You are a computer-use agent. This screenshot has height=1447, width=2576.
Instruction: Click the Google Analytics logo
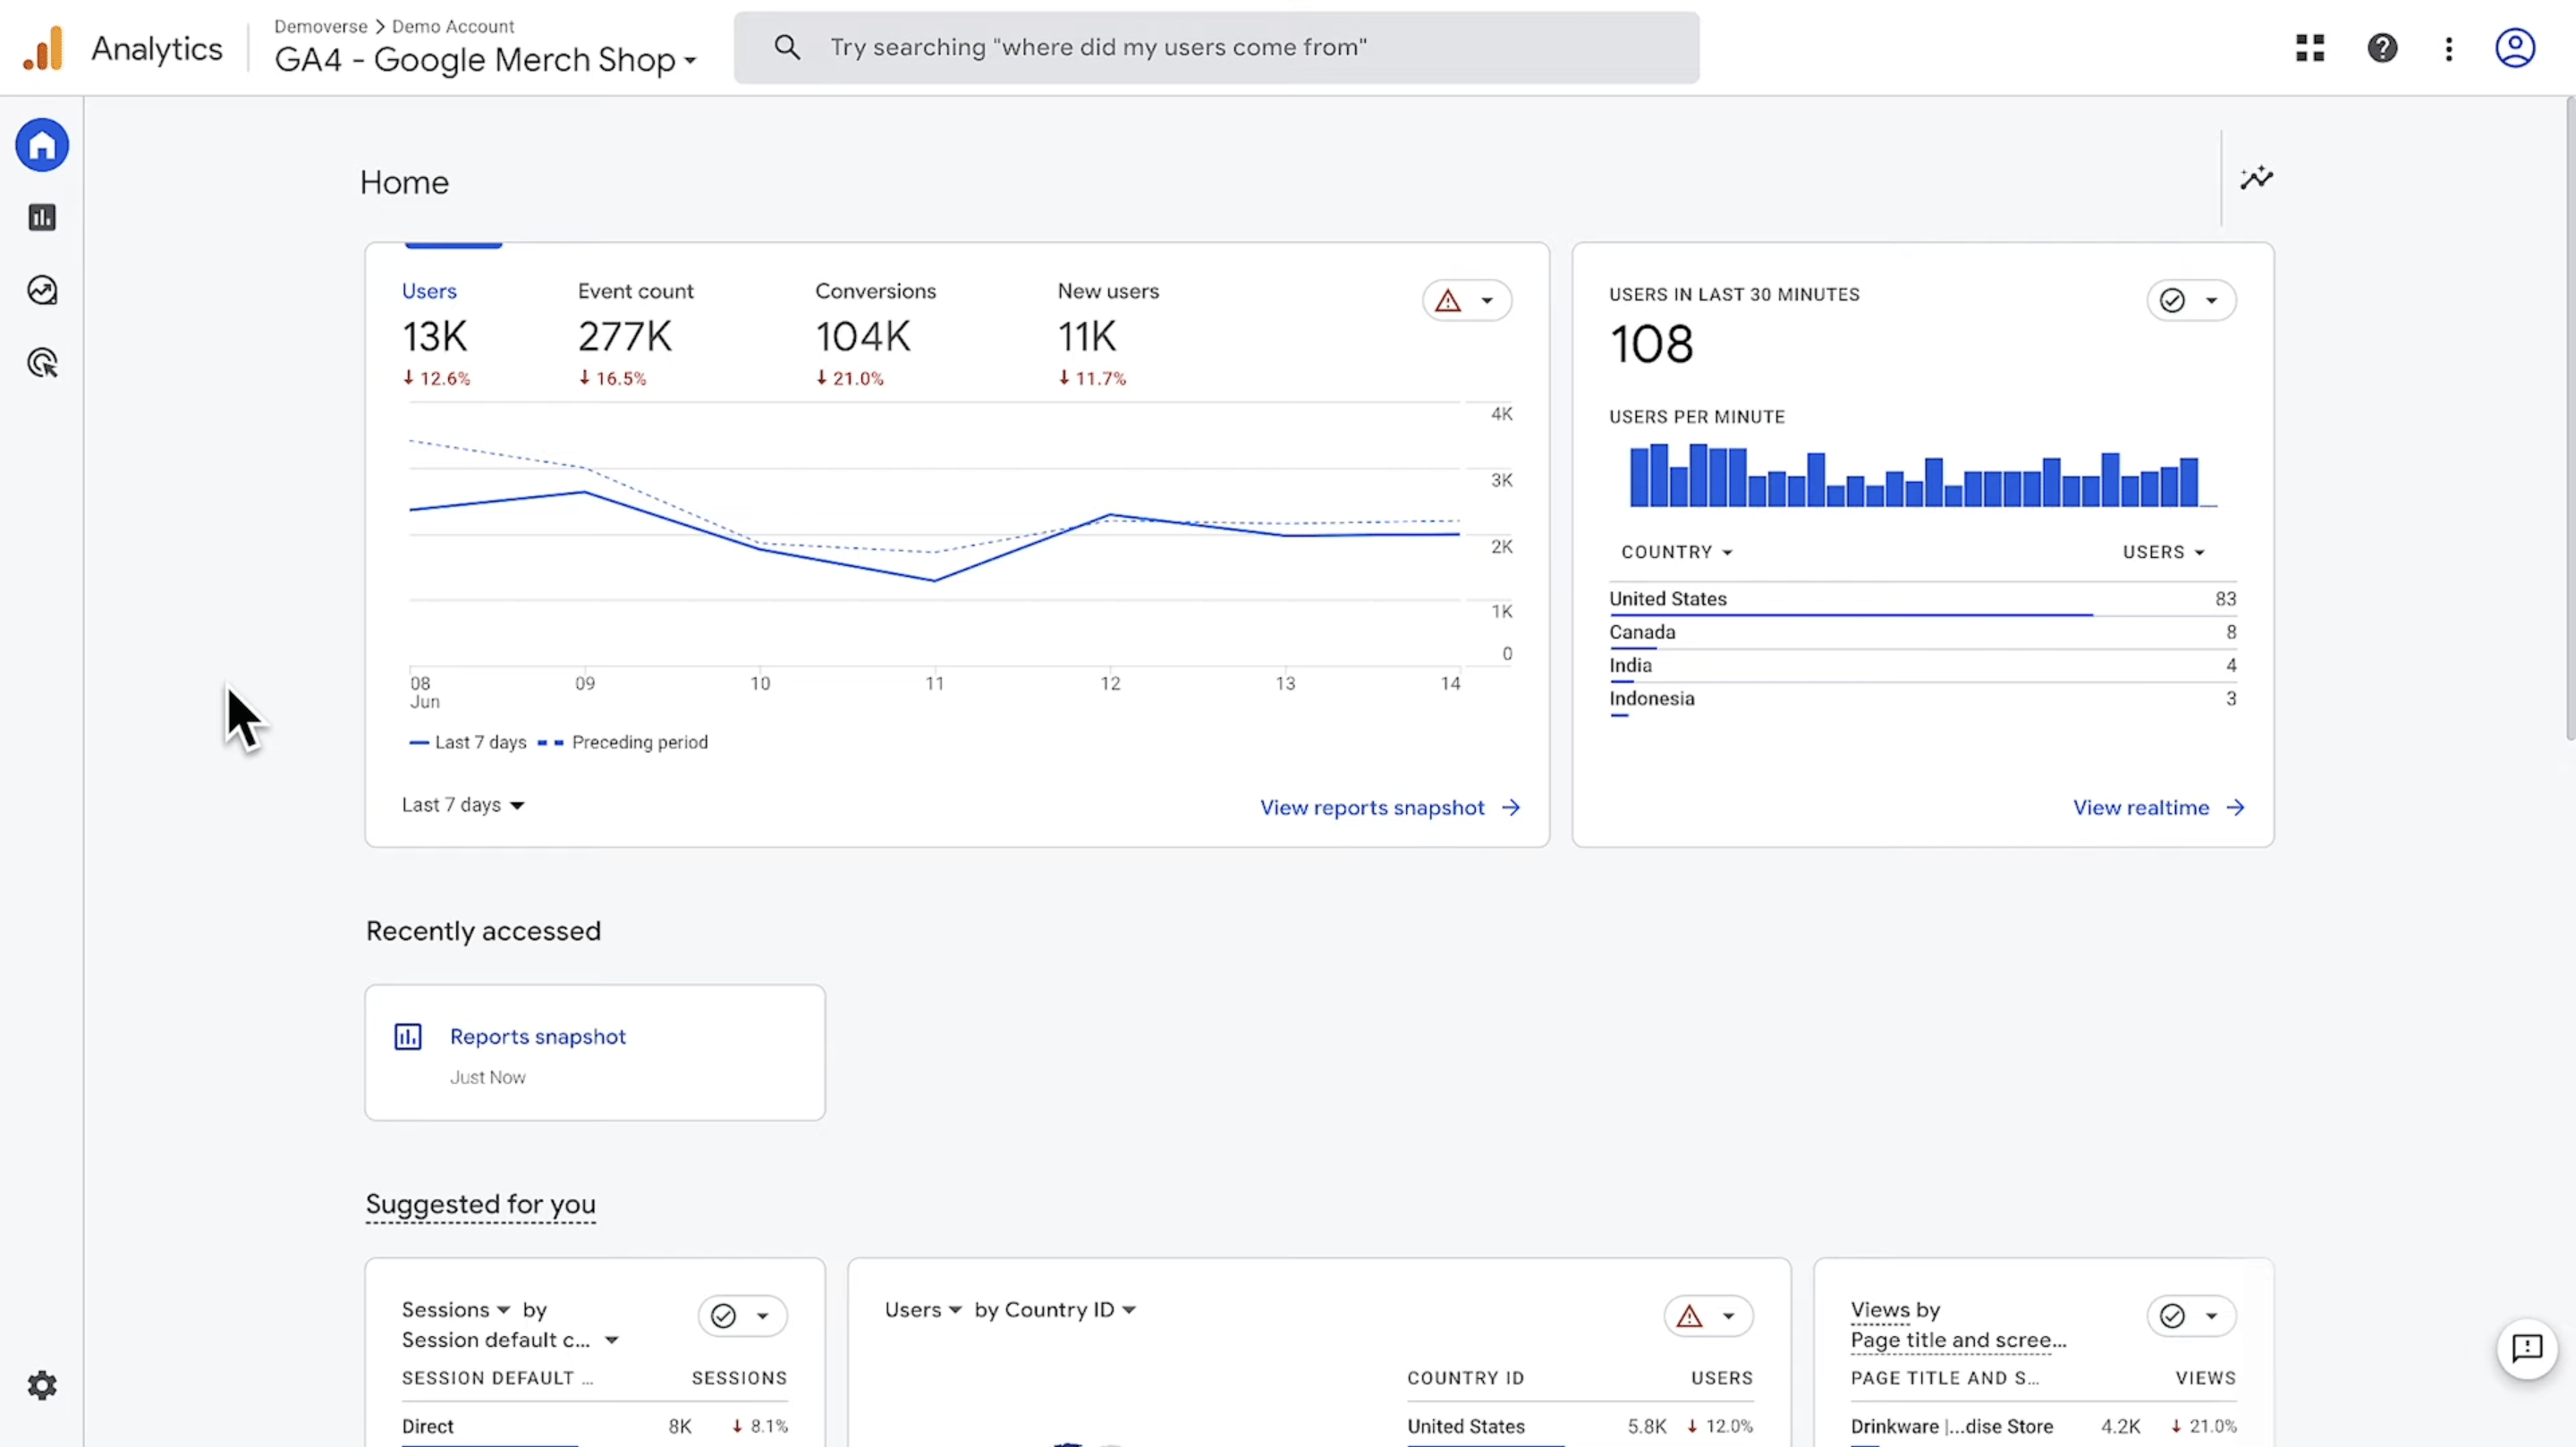click(x=43, y=48)
